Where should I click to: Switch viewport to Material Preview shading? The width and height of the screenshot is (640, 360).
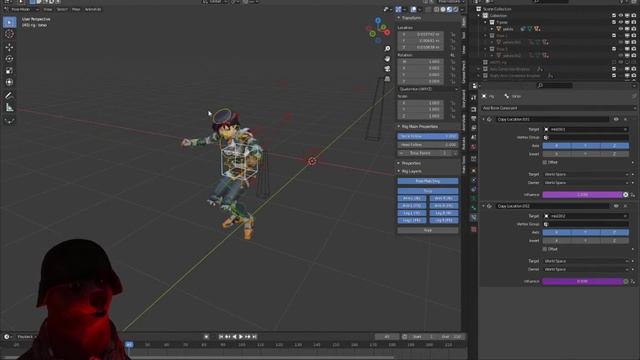[449, 9]
